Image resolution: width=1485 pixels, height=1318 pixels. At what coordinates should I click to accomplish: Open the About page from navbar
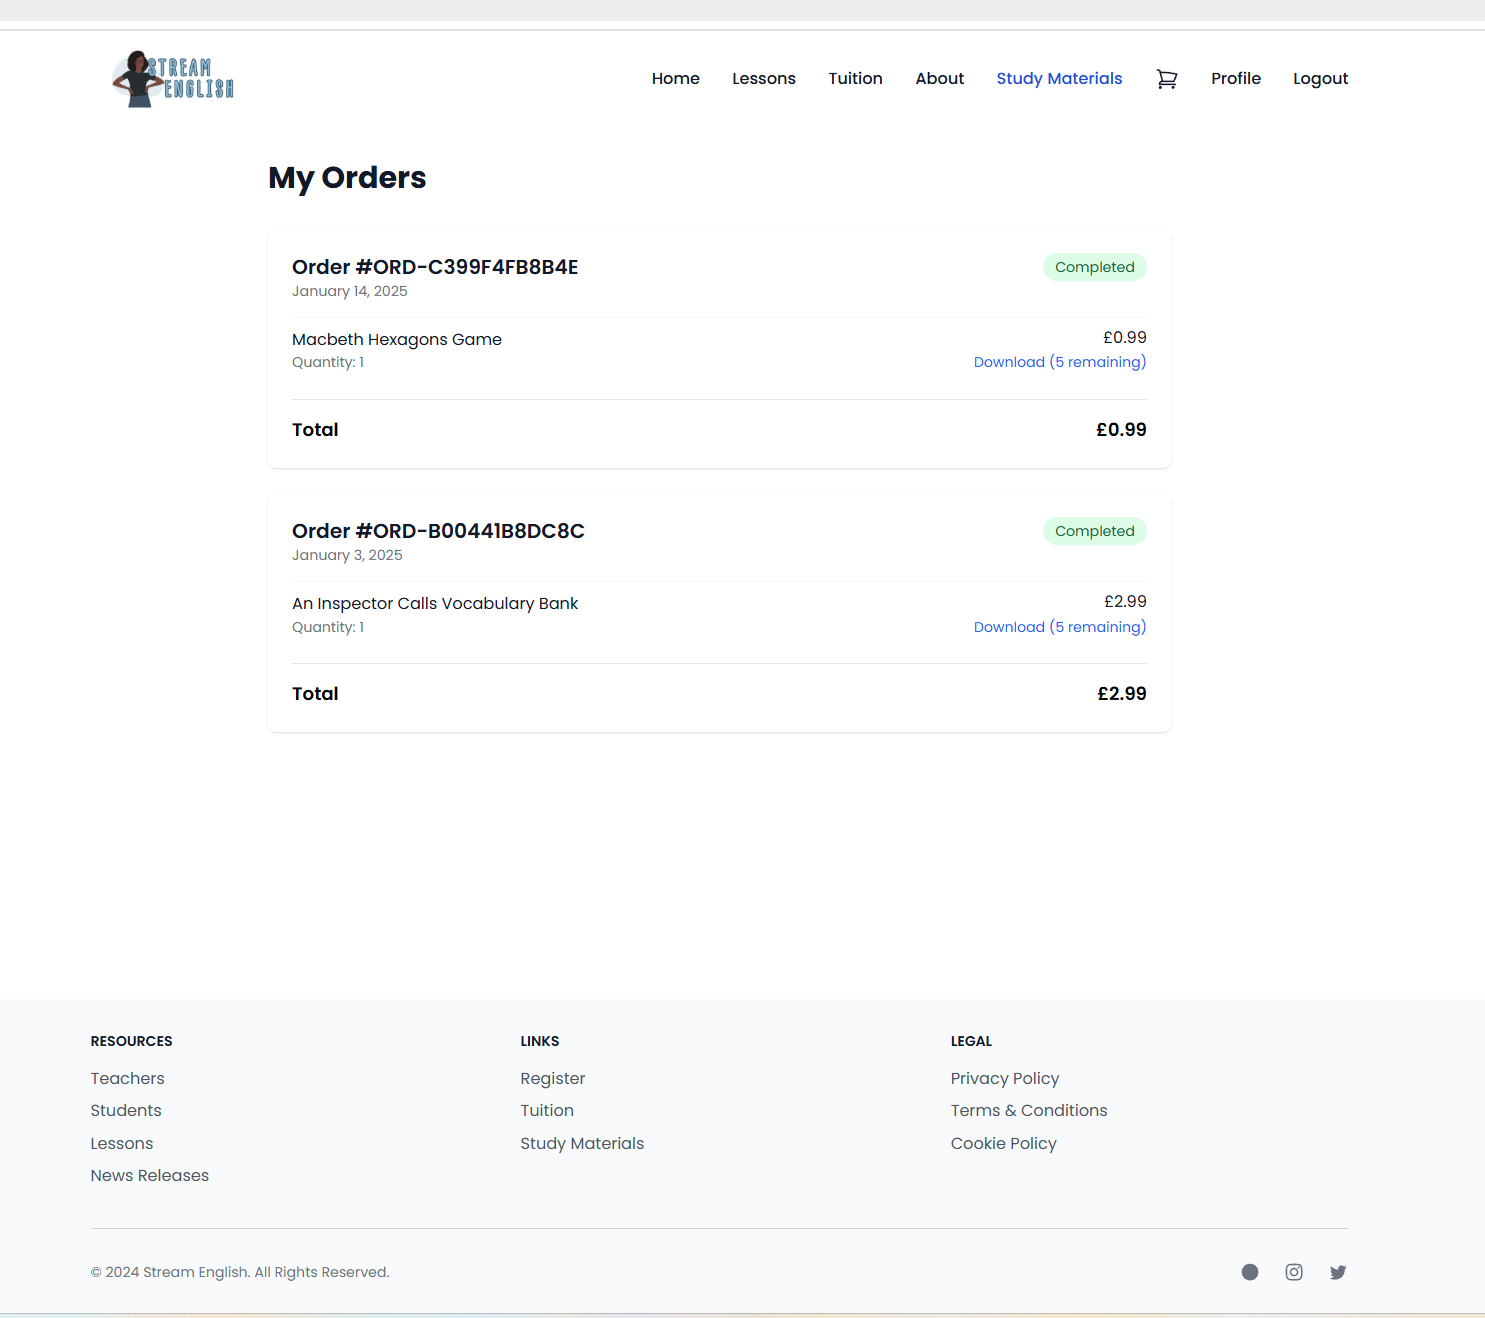[x=939, y=79]
